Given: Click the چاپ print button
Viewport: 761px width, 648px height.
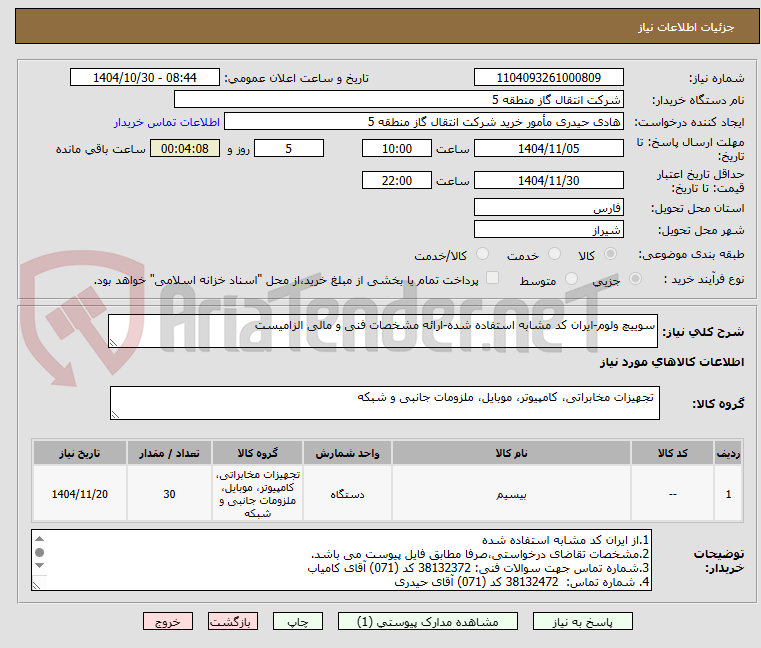Looking at the screenshot, I should pyautogui.click(x=298, y=621).
